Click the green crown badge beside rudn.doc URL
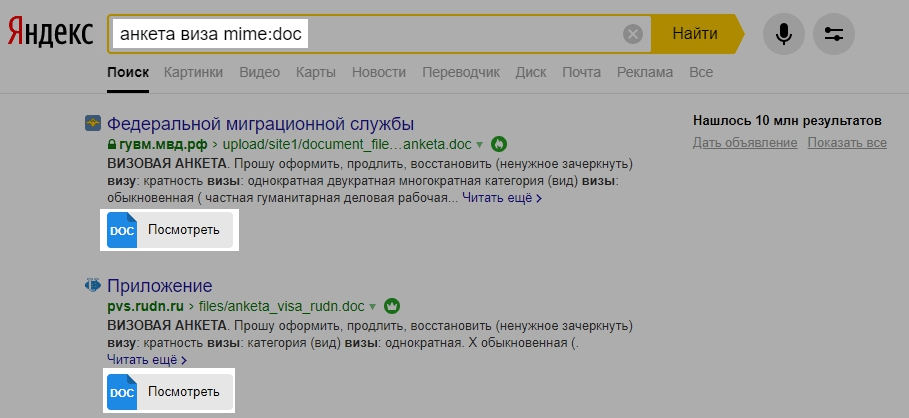The width and height of the screenshot is (909, 418). [392, 306]
